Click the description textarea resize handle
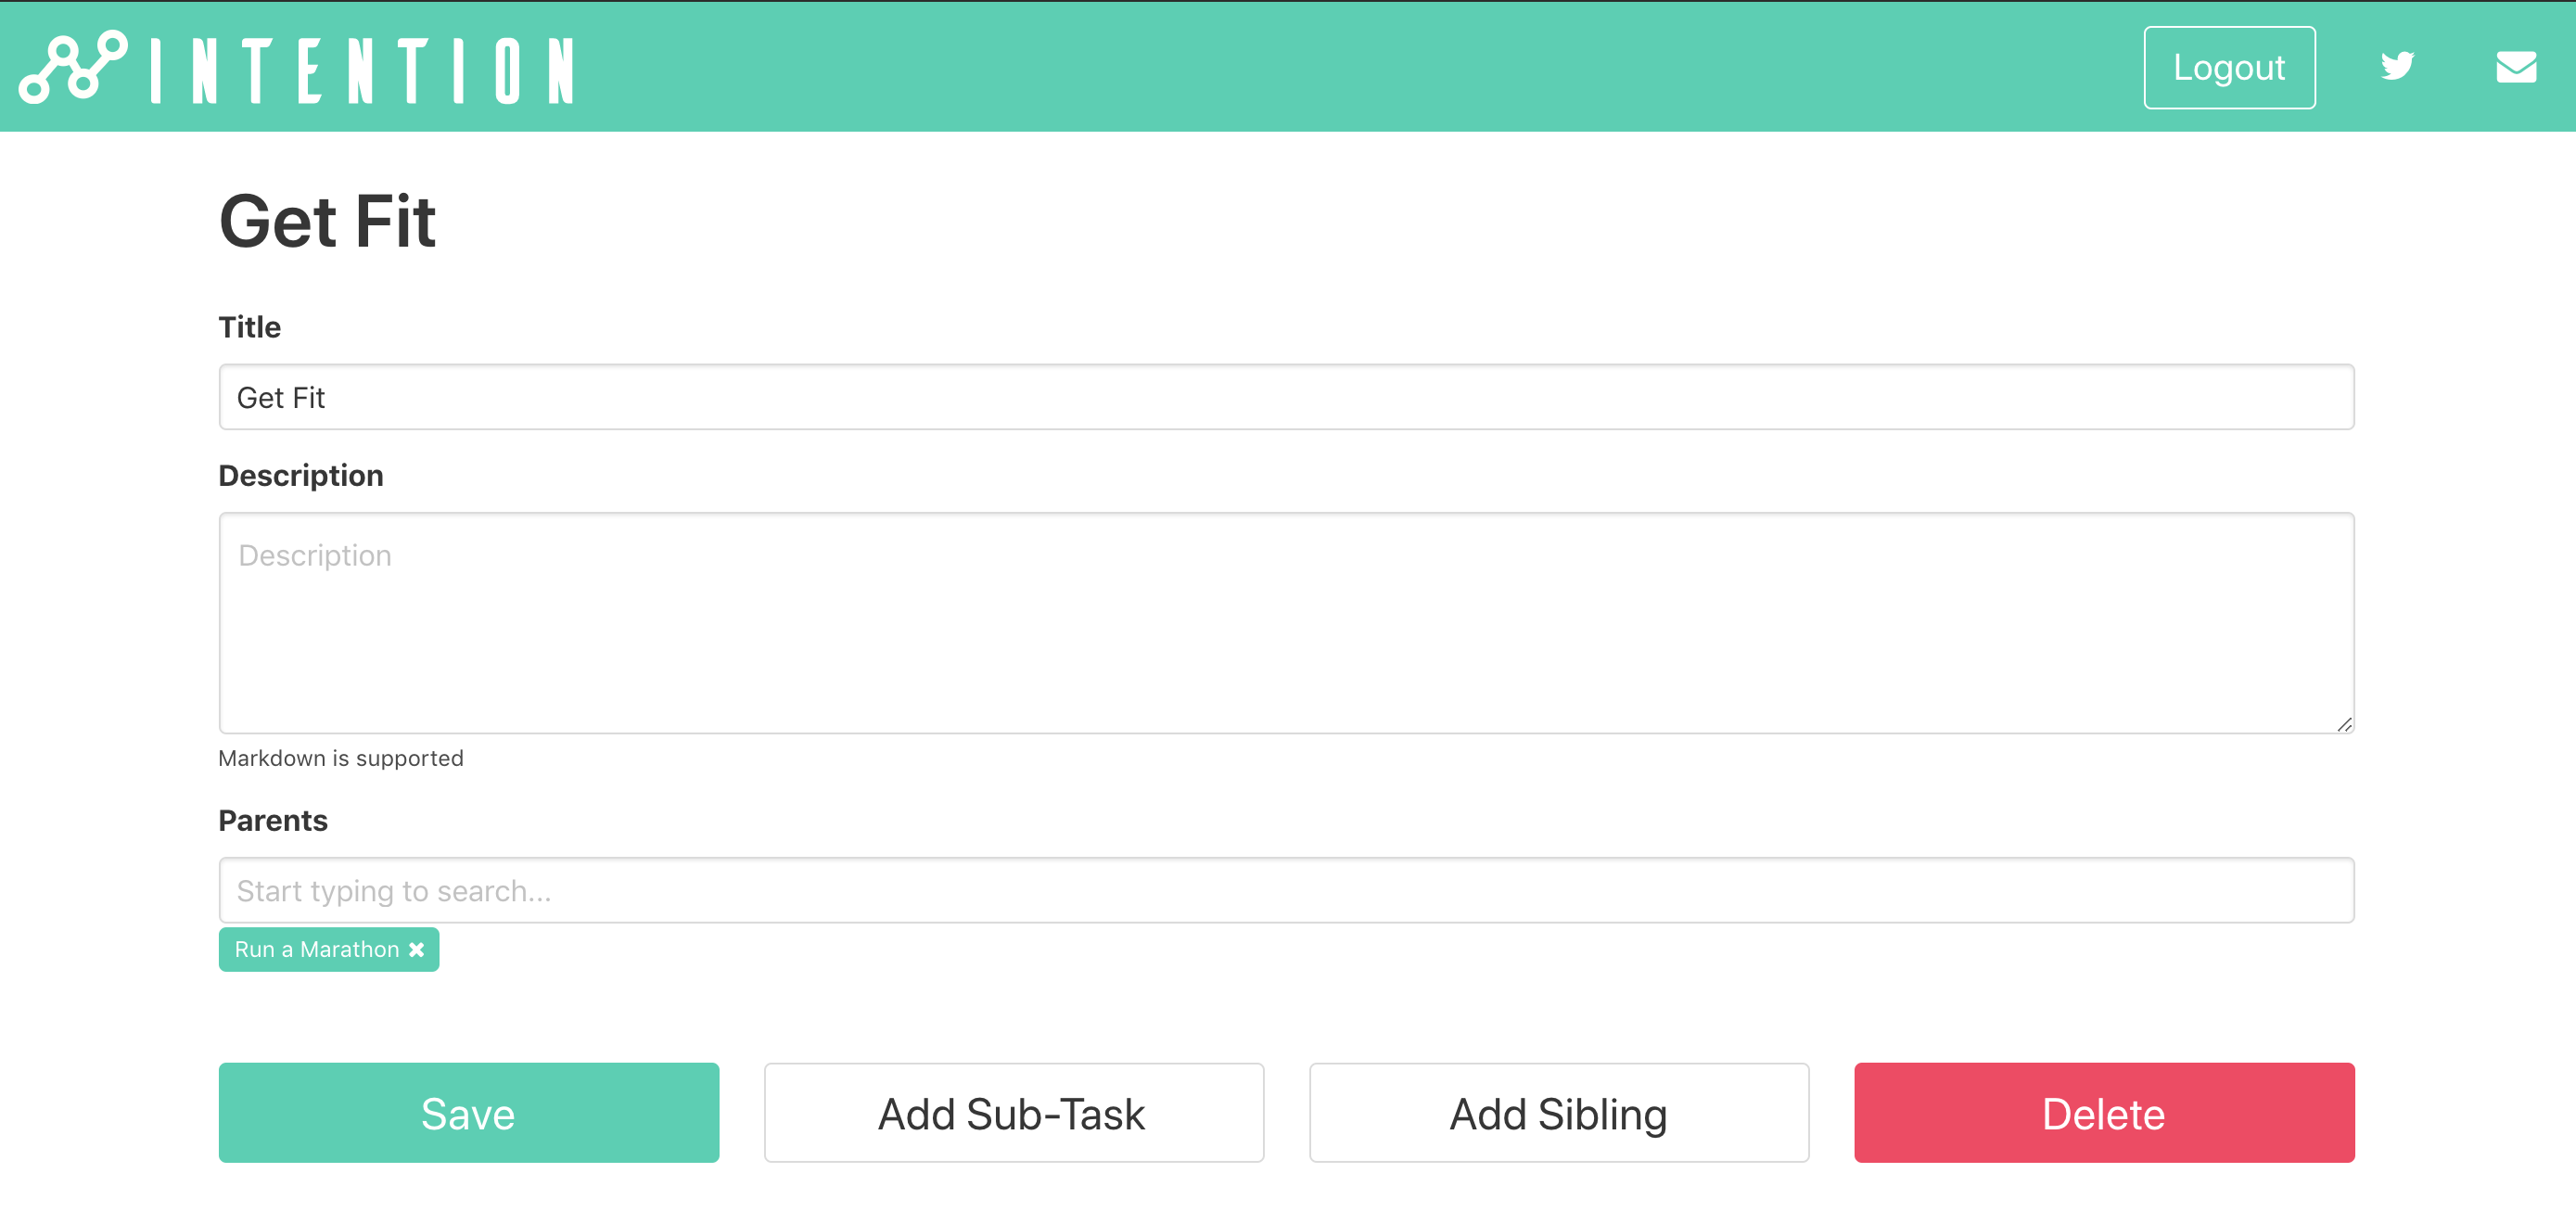The width and height of the screenshot is (2576, 1224). (2344, 724)
